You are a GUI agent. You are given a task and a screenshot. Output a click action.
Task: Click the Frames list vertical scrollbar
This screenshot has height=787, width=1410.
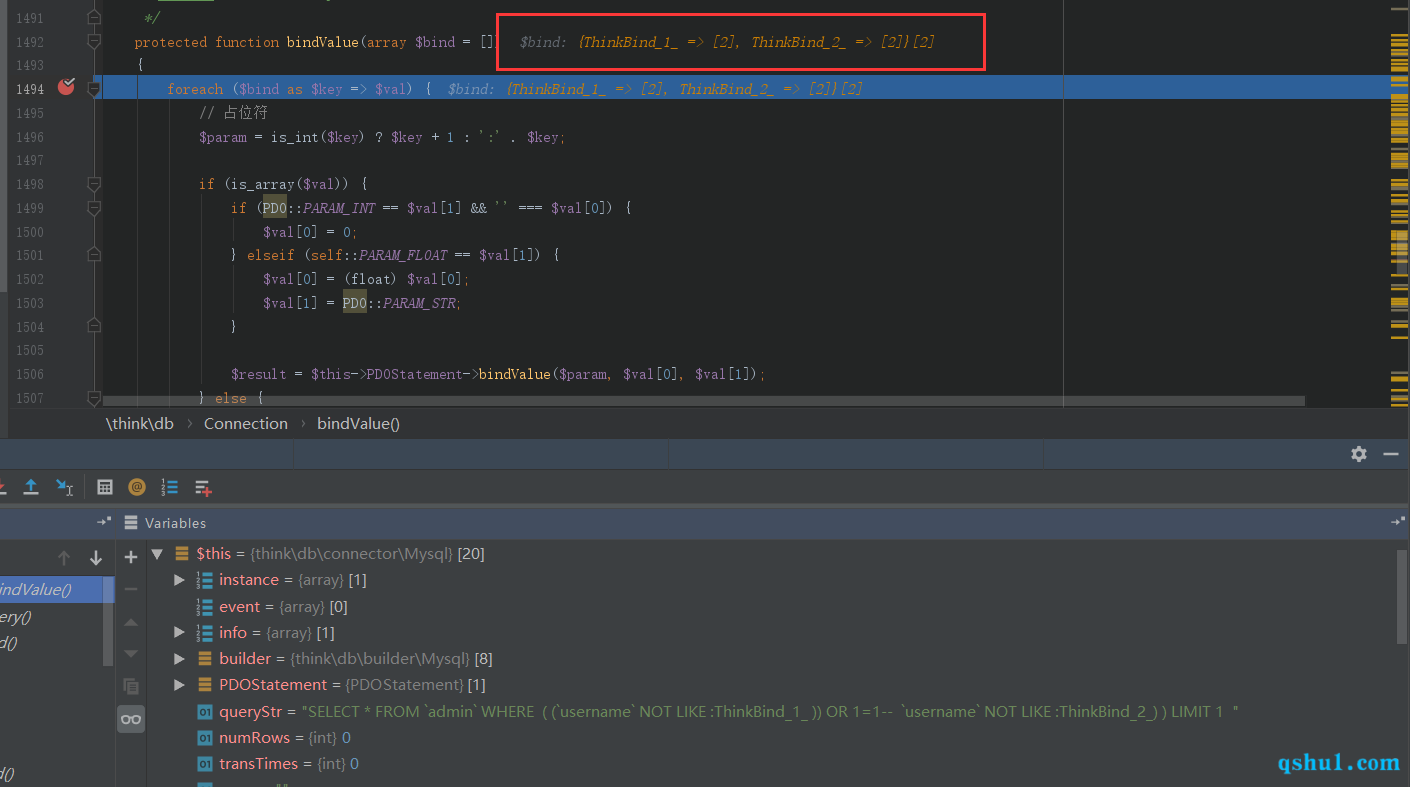(108, 620)
